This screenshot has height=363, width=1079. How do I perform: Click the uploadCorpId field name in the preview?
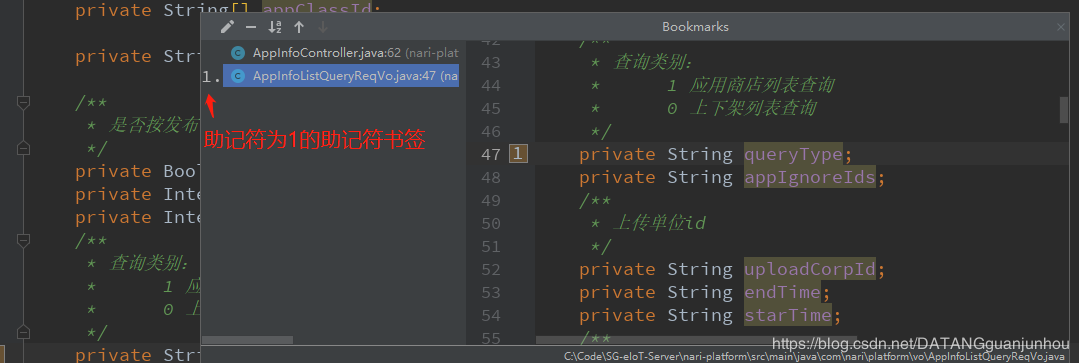click(x=810, y=269)
